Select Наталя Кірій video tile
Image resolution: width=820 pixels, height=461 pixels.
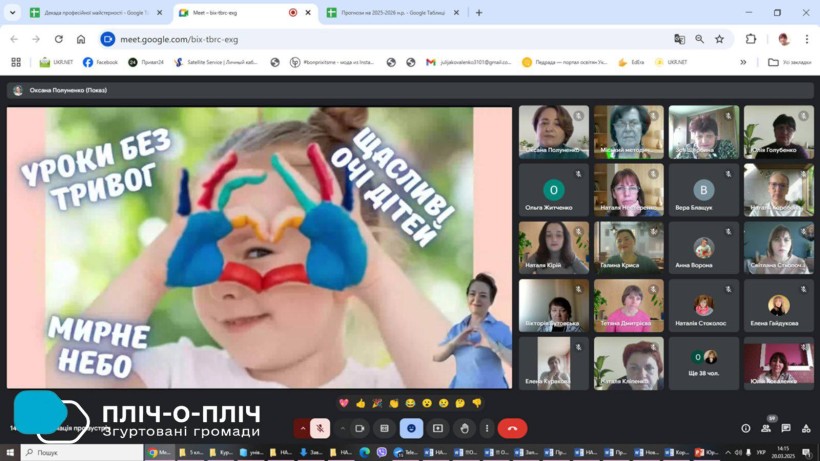click(x=554, y=248)
